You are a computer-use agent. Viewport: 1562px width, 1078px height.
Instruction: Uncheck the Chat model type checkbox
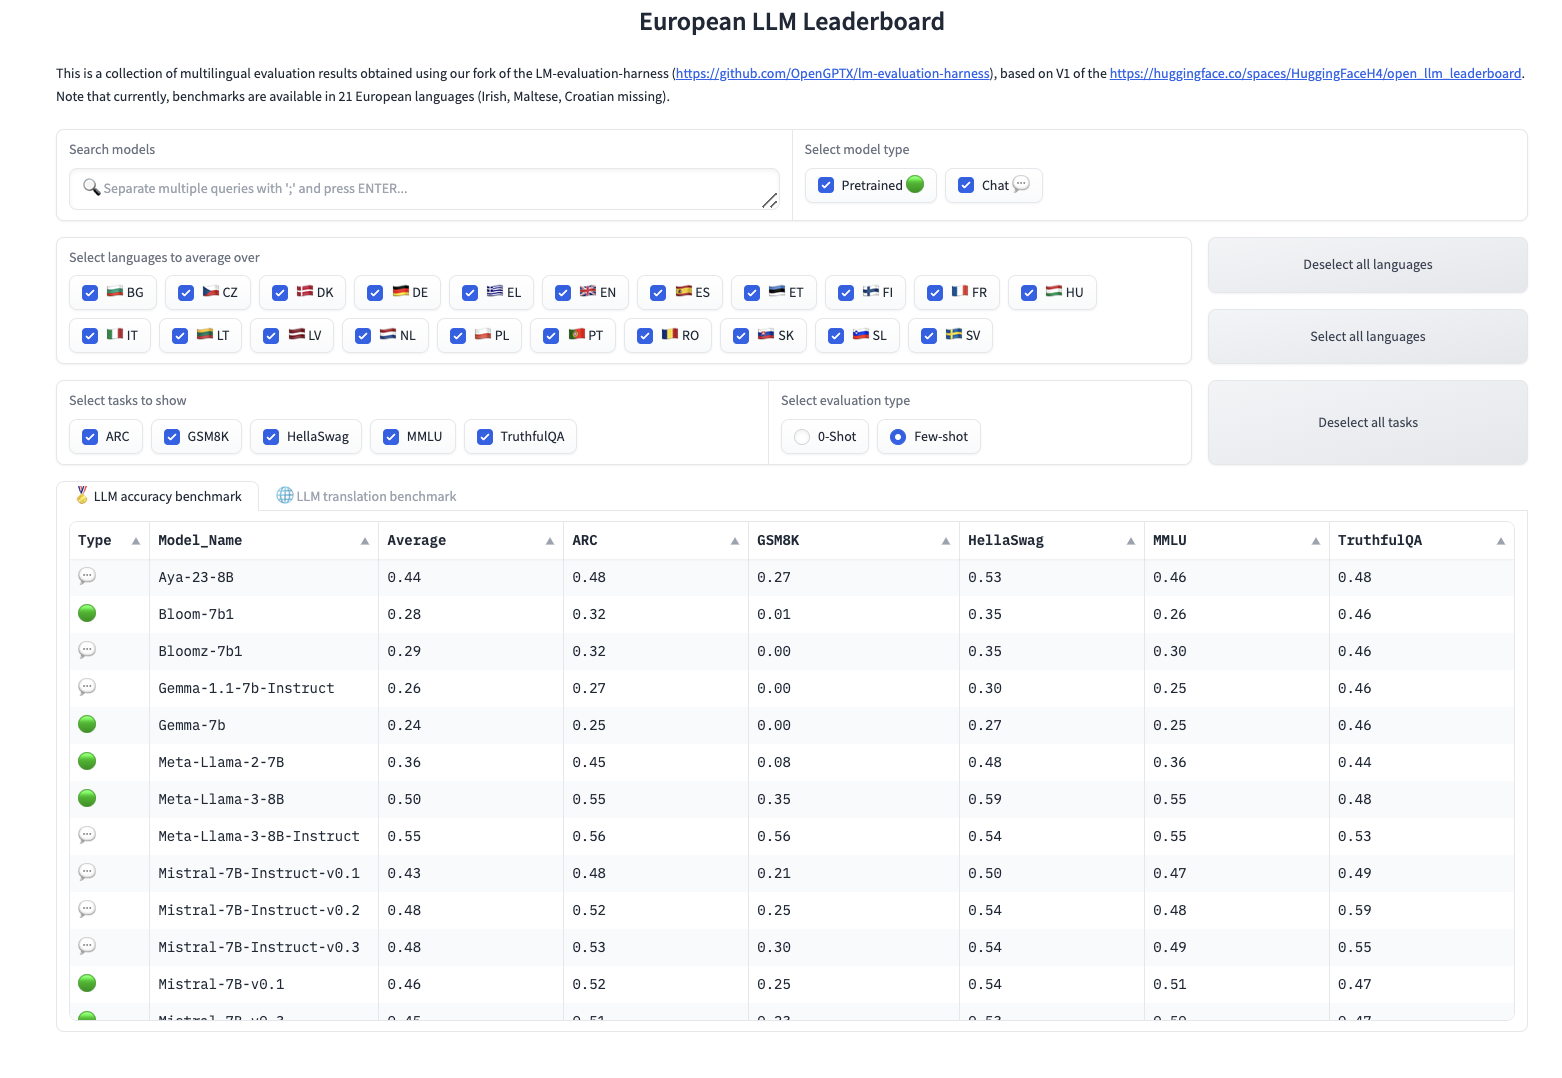pos(966,185)
